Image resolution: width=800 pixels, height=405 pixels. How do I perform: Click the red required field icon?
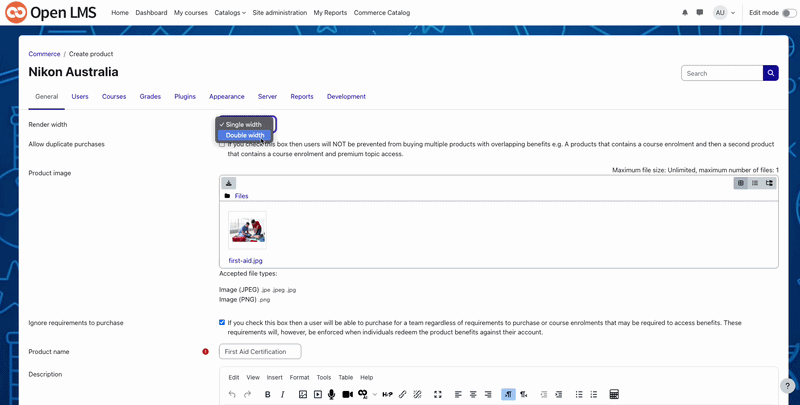click(x=206, y=351)
